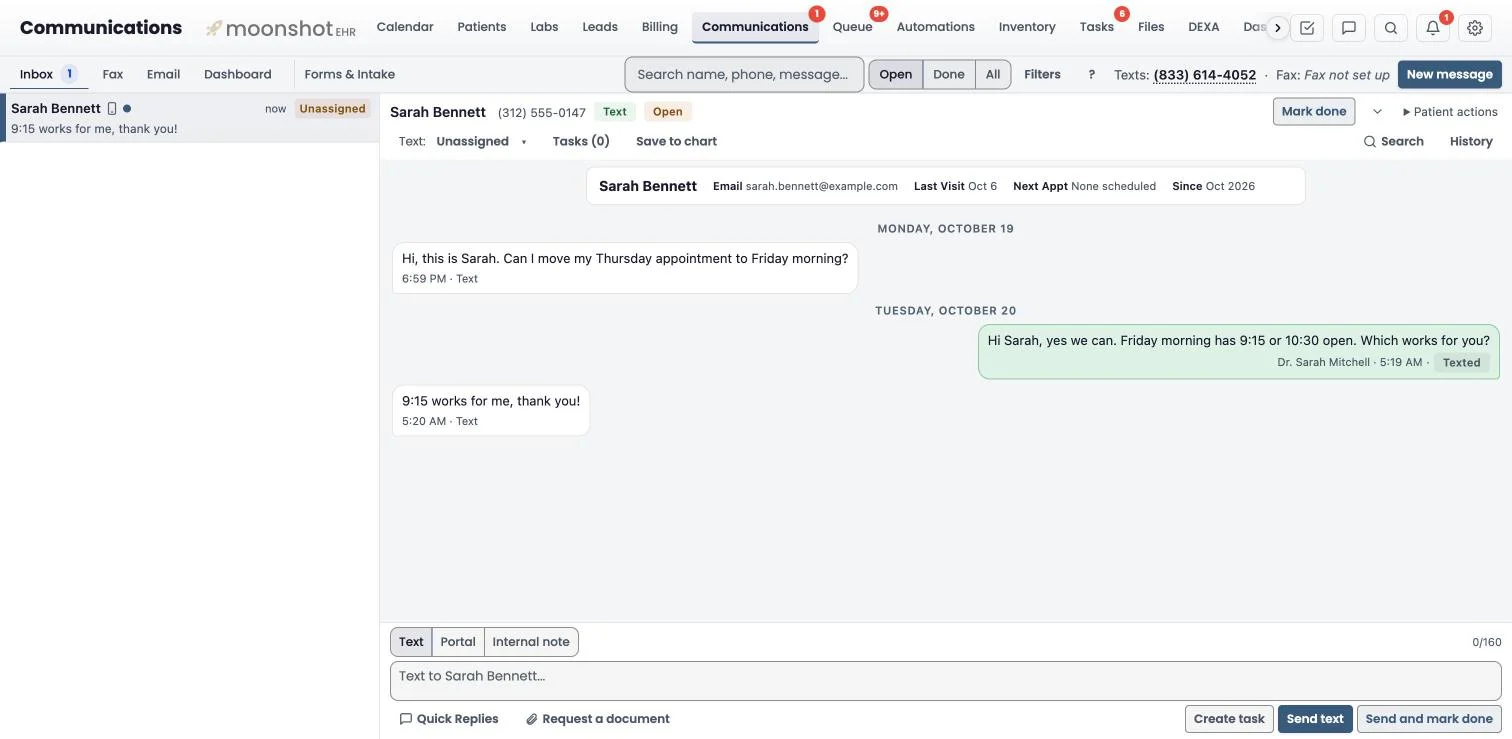The width and height of the screenshot is (1512, 739).
Task: Request a document from the patient
Action: [x=598, y=719]
